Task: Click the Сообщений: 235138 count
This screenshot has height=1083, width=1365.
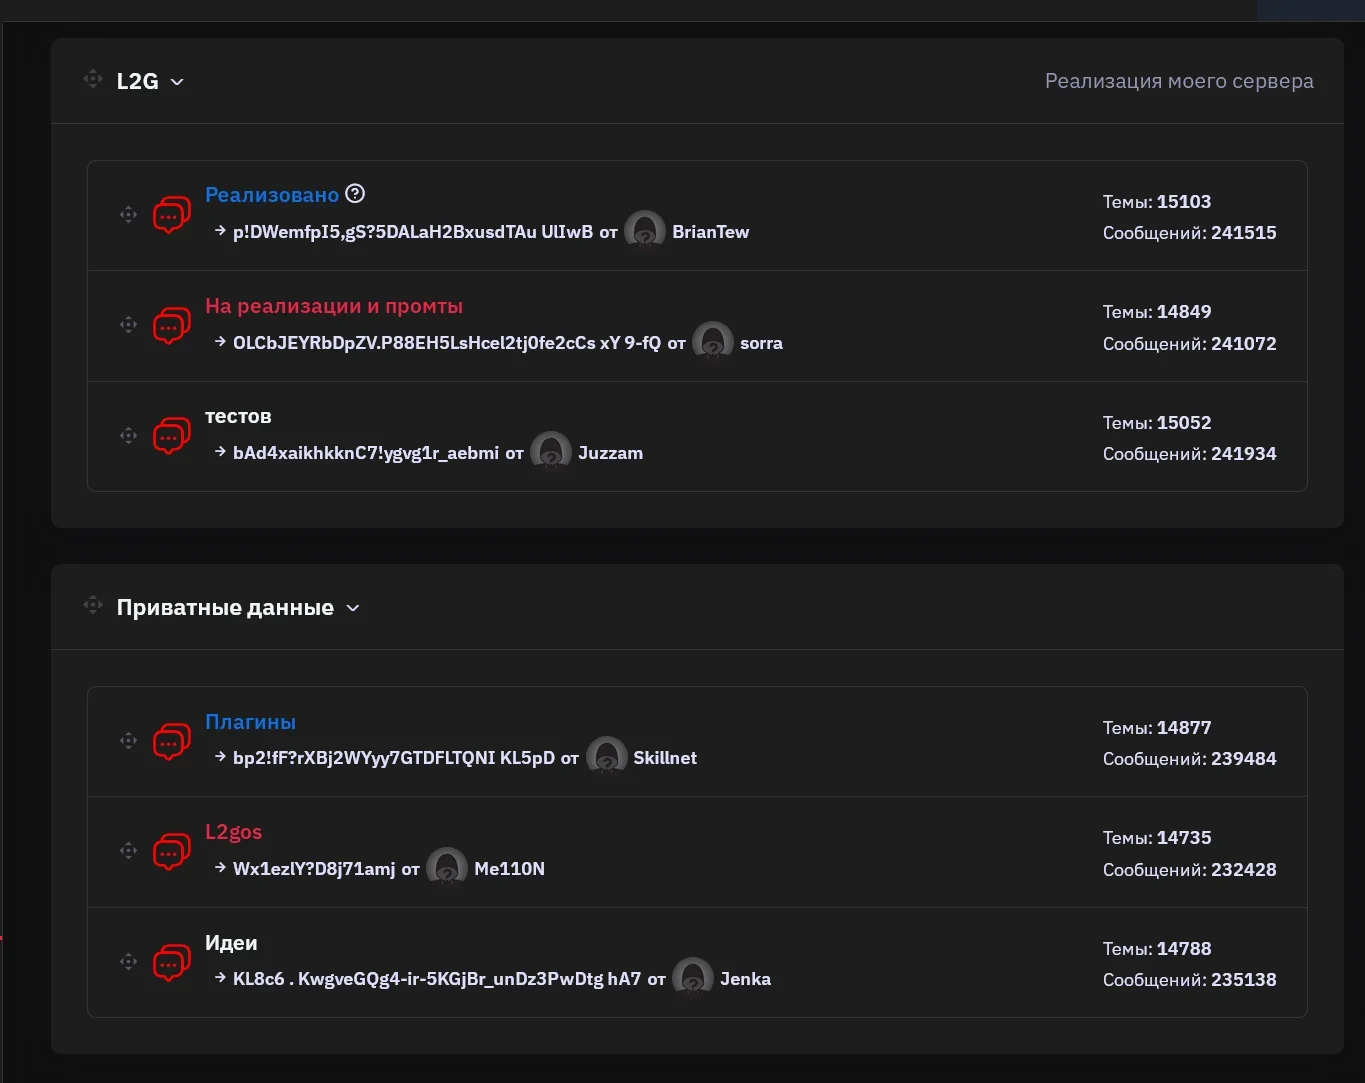Action: click(1190, 980)
